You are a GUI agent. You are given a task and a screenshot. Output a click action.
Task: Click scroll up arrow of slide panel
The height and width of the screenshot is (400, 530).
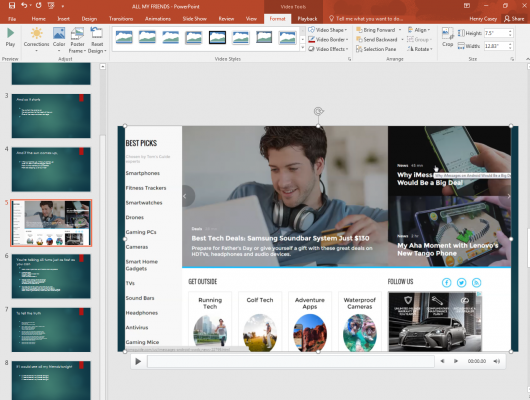point(102,67)
